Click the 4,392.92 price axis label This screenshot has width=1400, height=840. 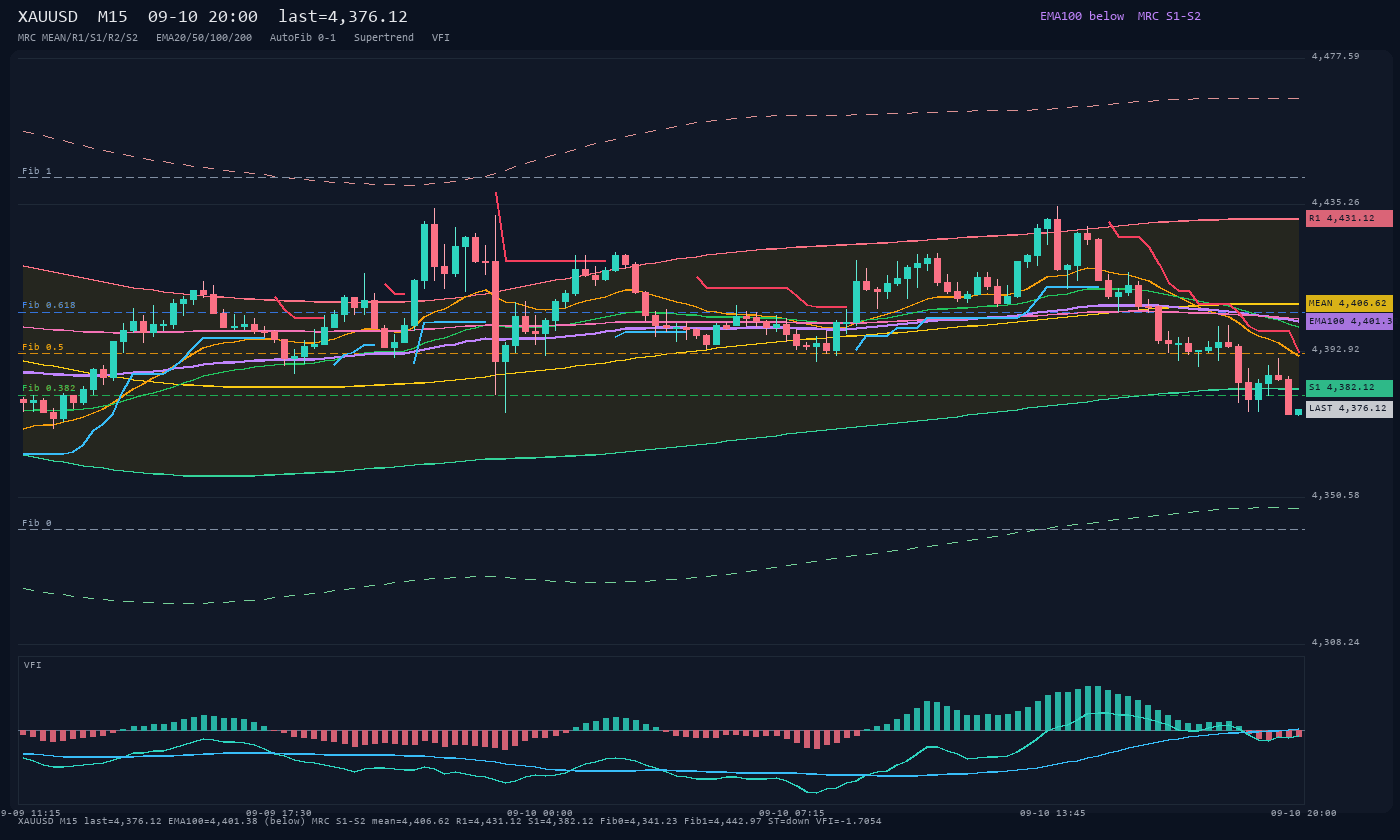coord(1336,349)
